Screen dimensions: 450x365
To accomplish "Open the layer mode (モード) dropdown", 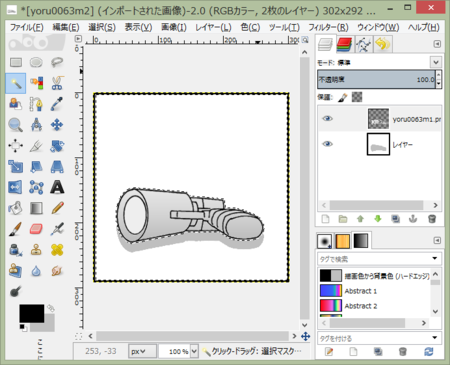I will (x=435, y=62).
